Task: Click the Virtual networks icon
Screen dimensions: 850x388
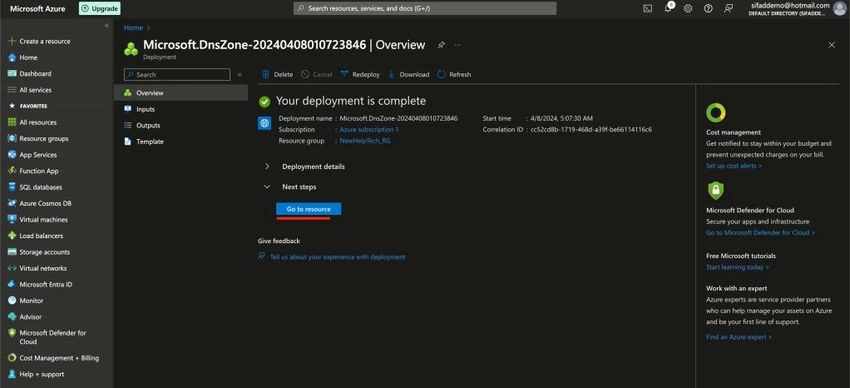Action: pos(12,268)
